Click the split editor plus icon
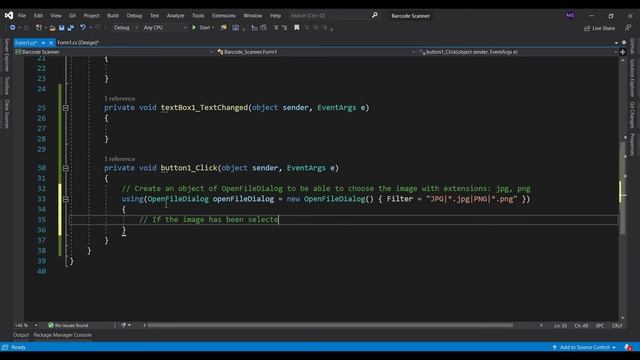Image resolution: width=640 pixels, height=360 pixels. [x=622, y=52]
